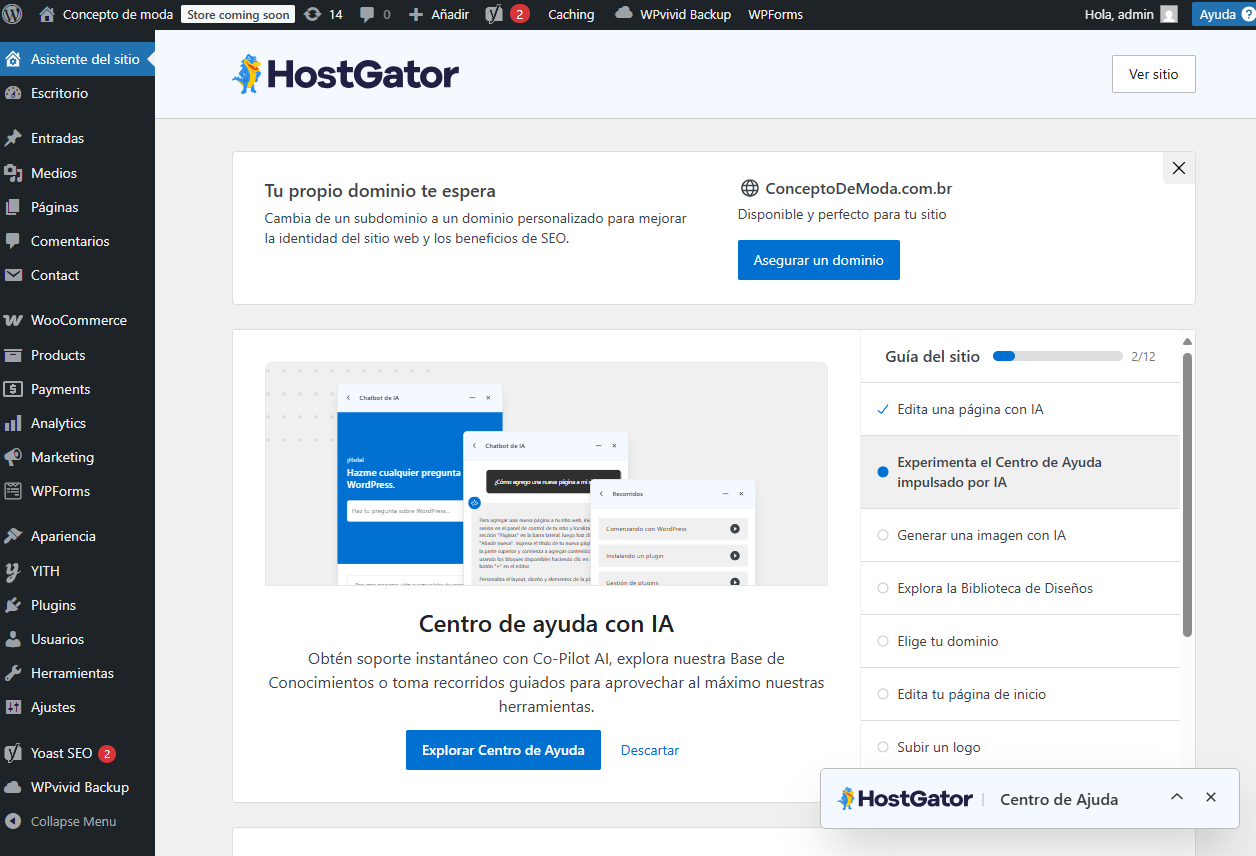Close the Centro de Ajuda popup

[1211, 797]
